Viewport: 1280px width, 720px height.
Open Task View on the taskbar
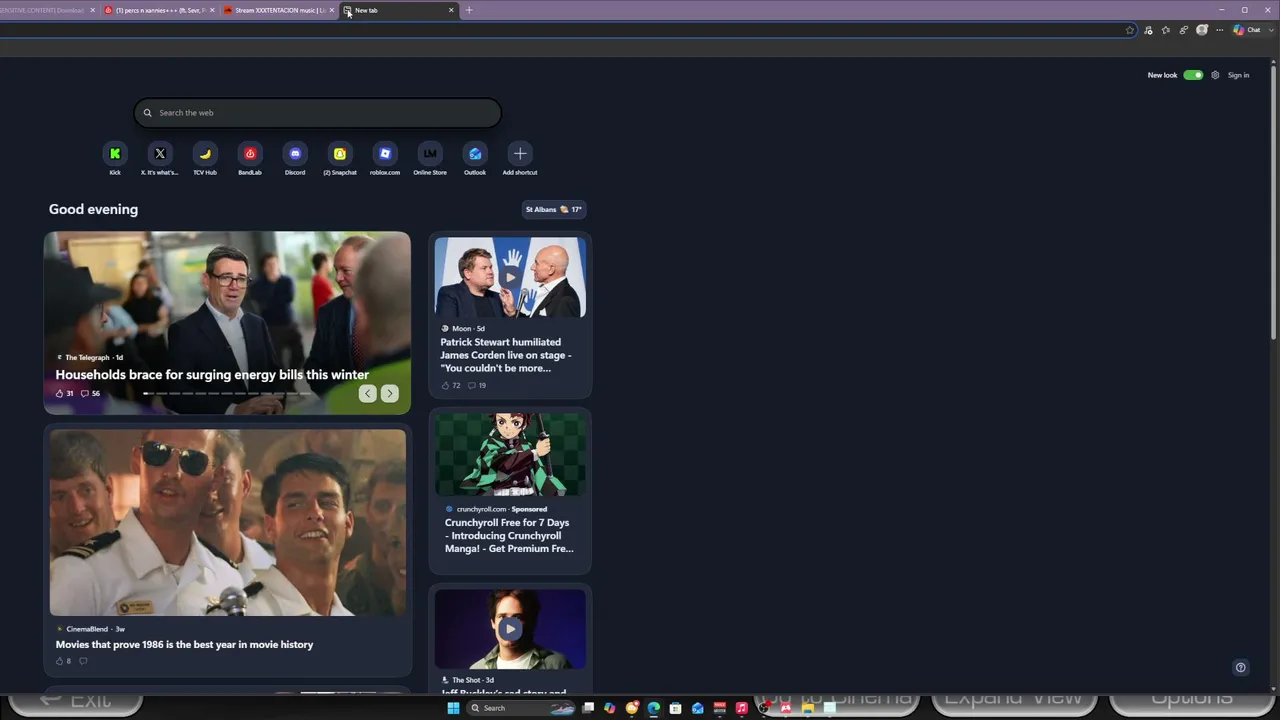click(588, 708)
